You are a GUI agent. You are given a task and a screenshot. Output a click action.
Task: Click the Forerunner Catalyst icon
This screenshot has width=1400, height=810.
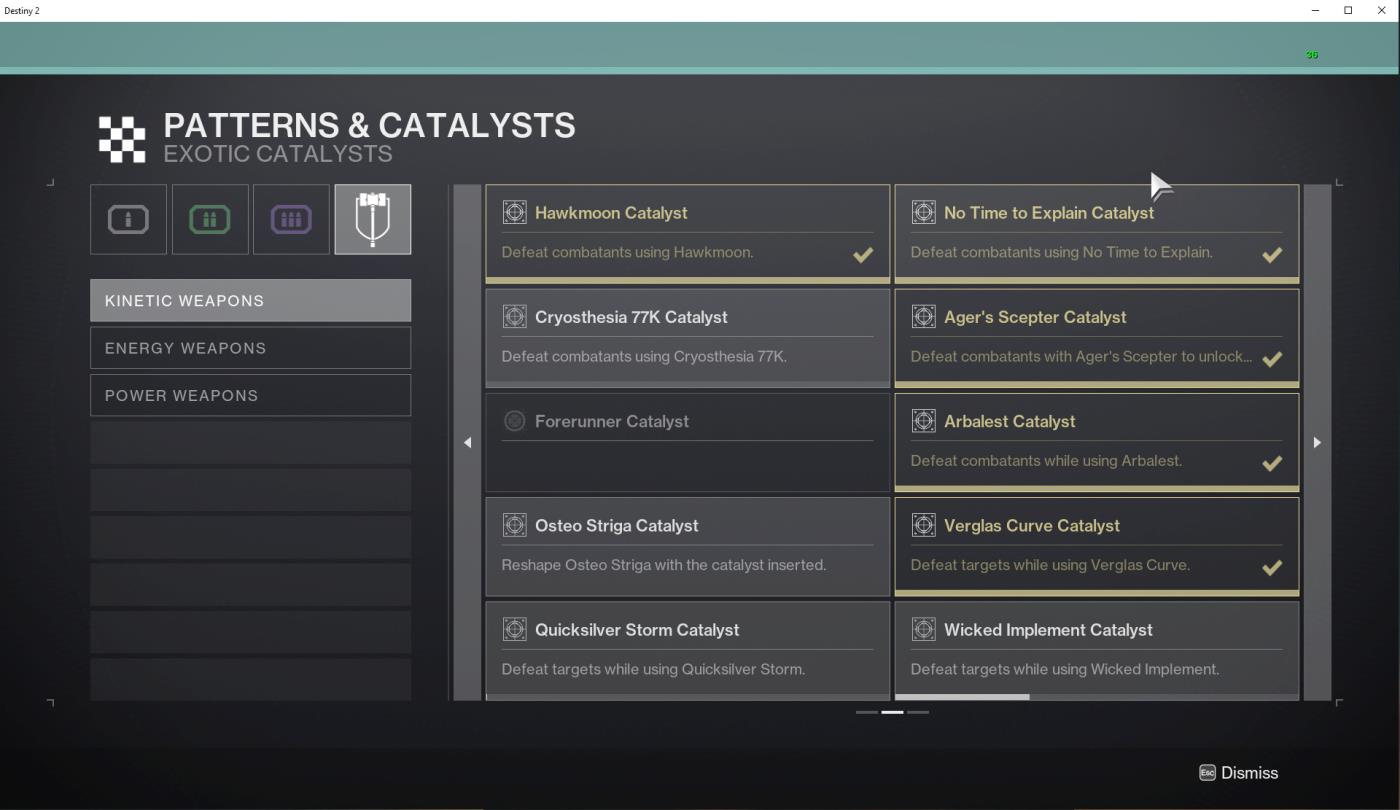point(514,421)
